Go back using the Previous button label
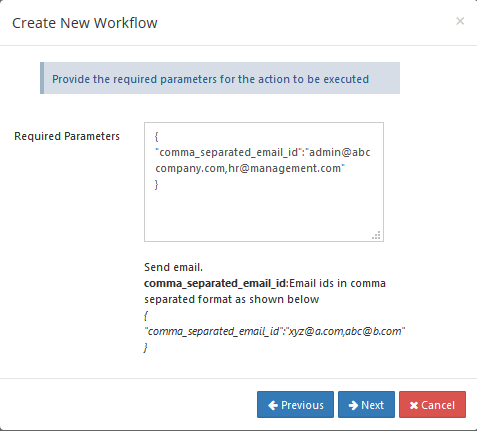 coord(302,405)
